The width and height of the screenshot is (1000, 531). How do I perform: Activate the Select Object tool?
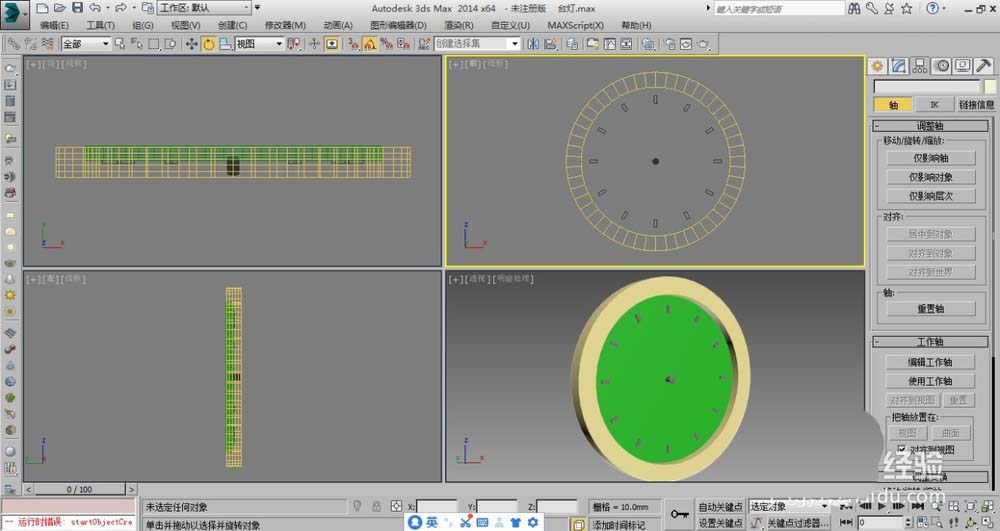[x=120, y=43]
